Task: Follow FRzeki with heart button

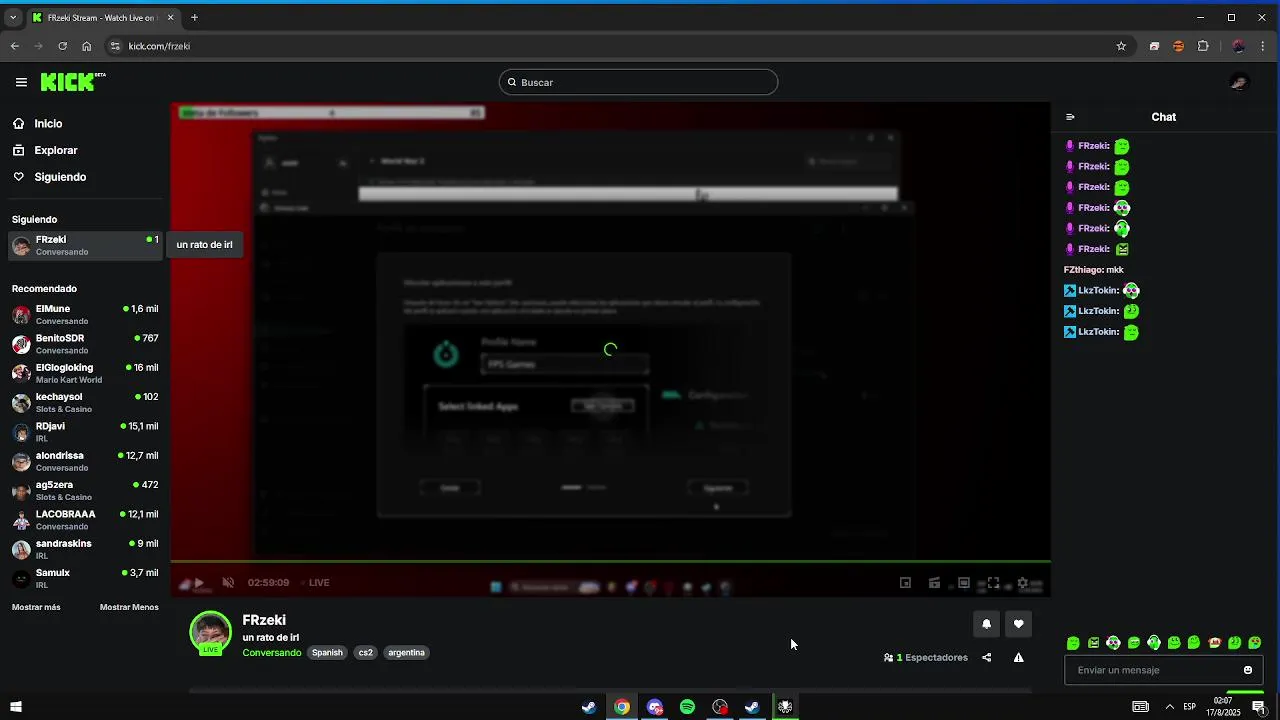Action: 1018,624
